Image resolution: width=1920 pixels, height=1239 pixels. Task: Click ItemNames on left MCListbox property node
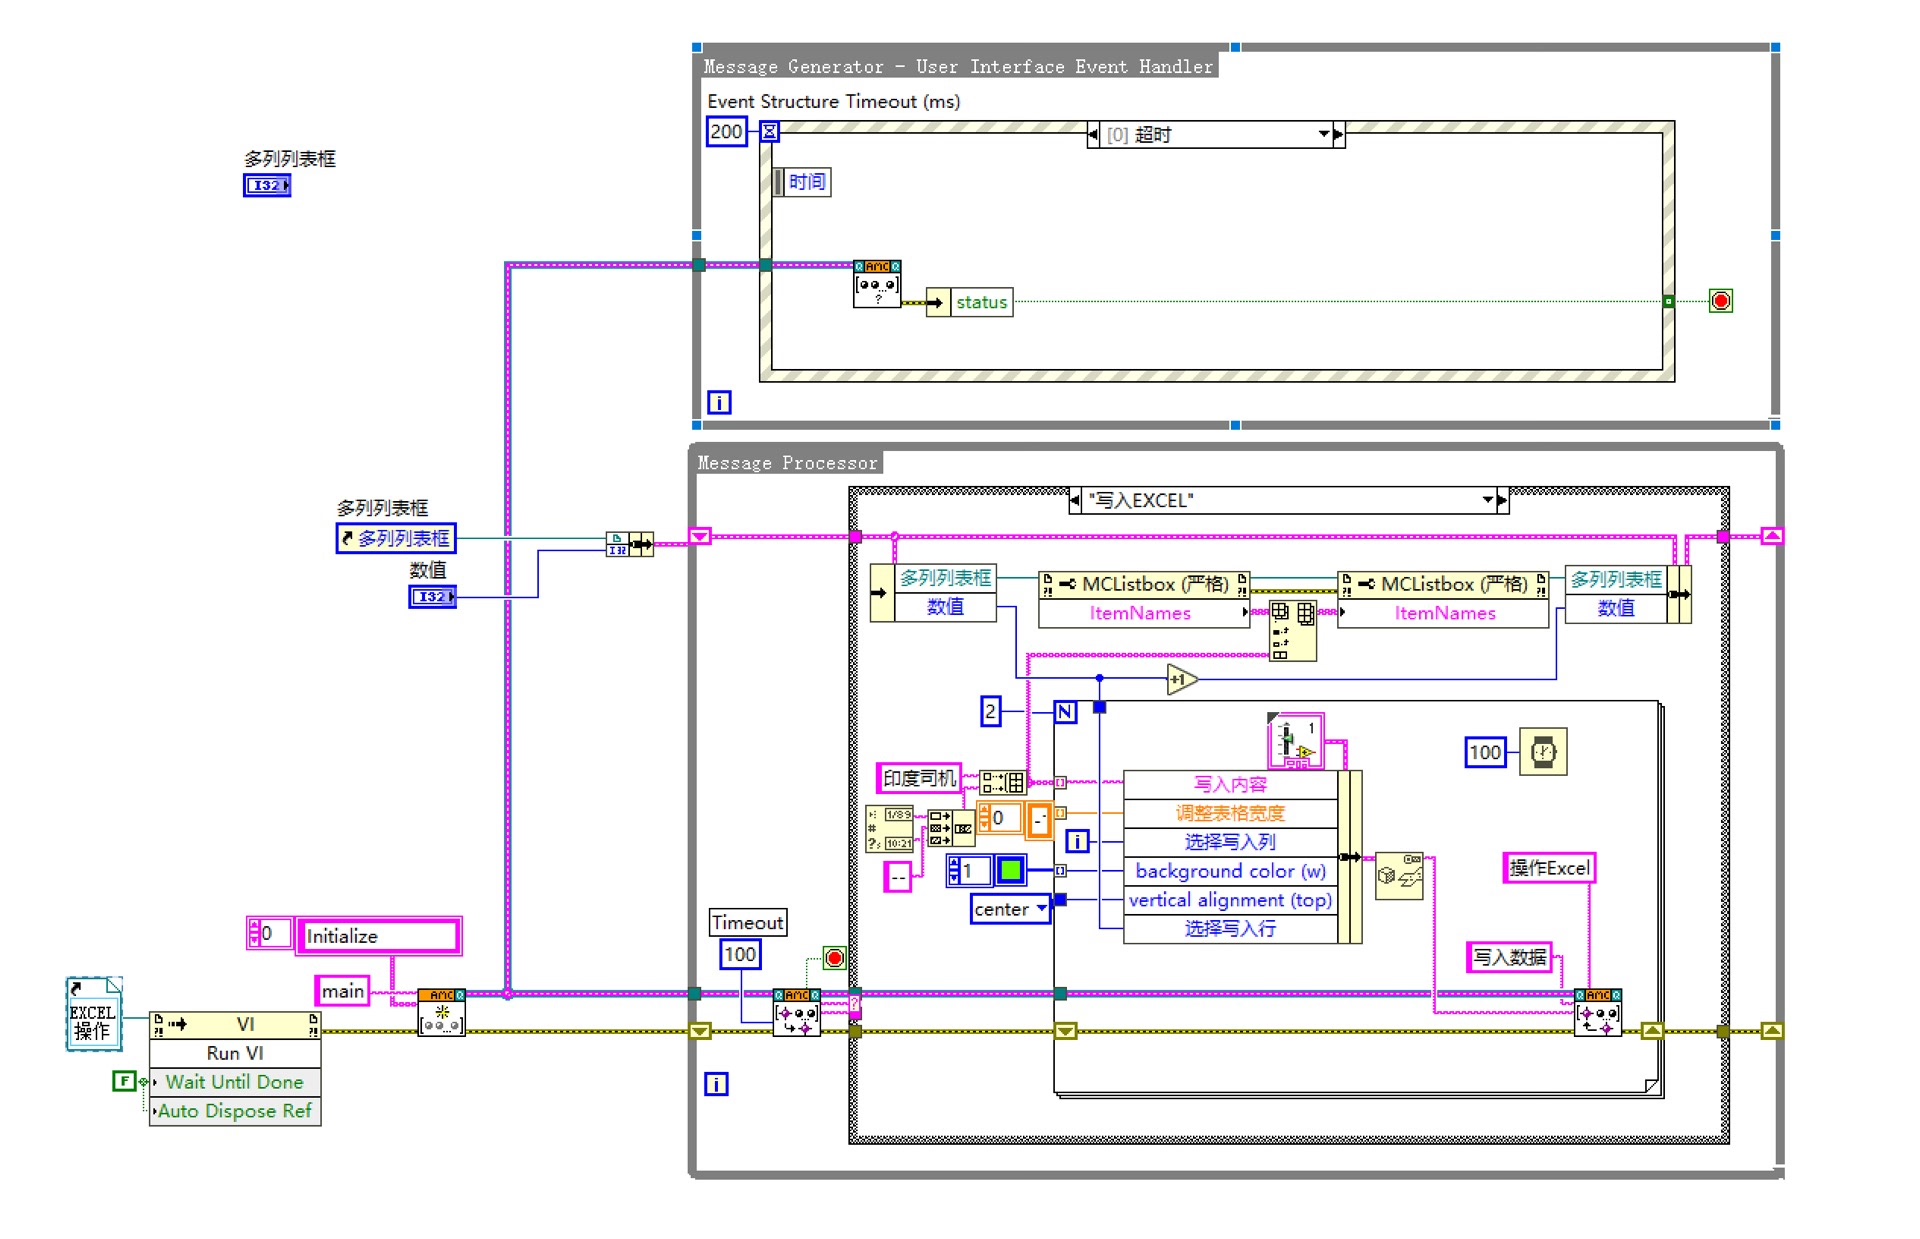[1140, 613]
